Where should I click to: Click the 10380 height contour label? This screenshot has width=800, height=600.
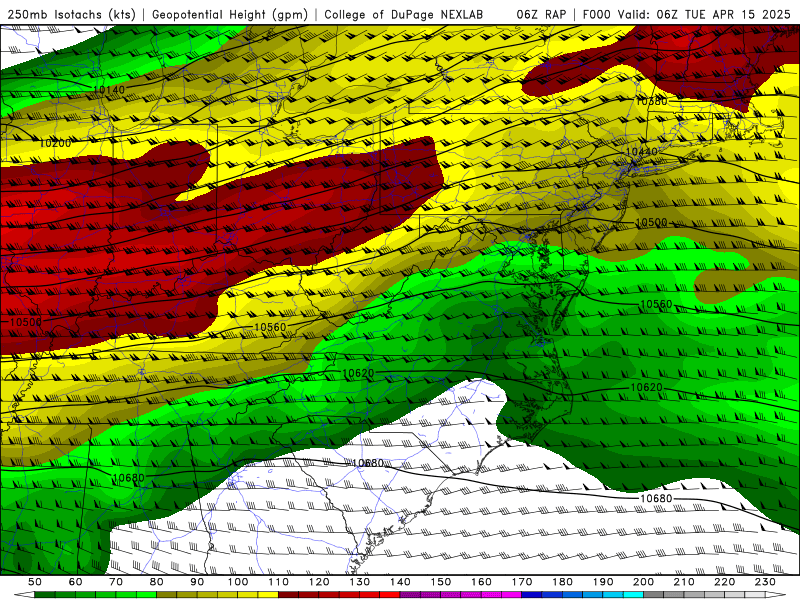(x=651, y=101)
